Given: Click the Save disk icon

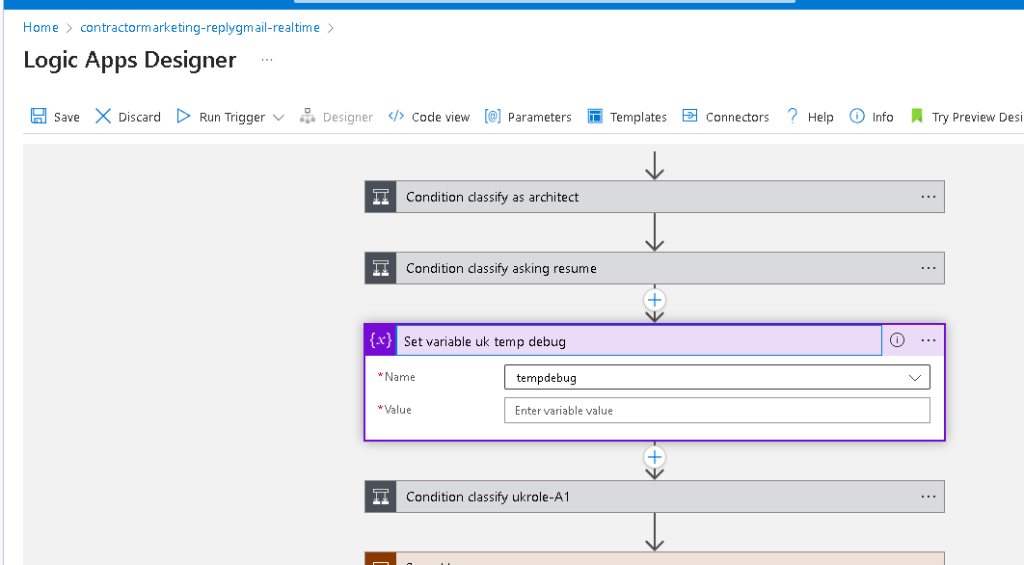Looking at the screenshot, I should pyautogui.click(x=39, y=116).
